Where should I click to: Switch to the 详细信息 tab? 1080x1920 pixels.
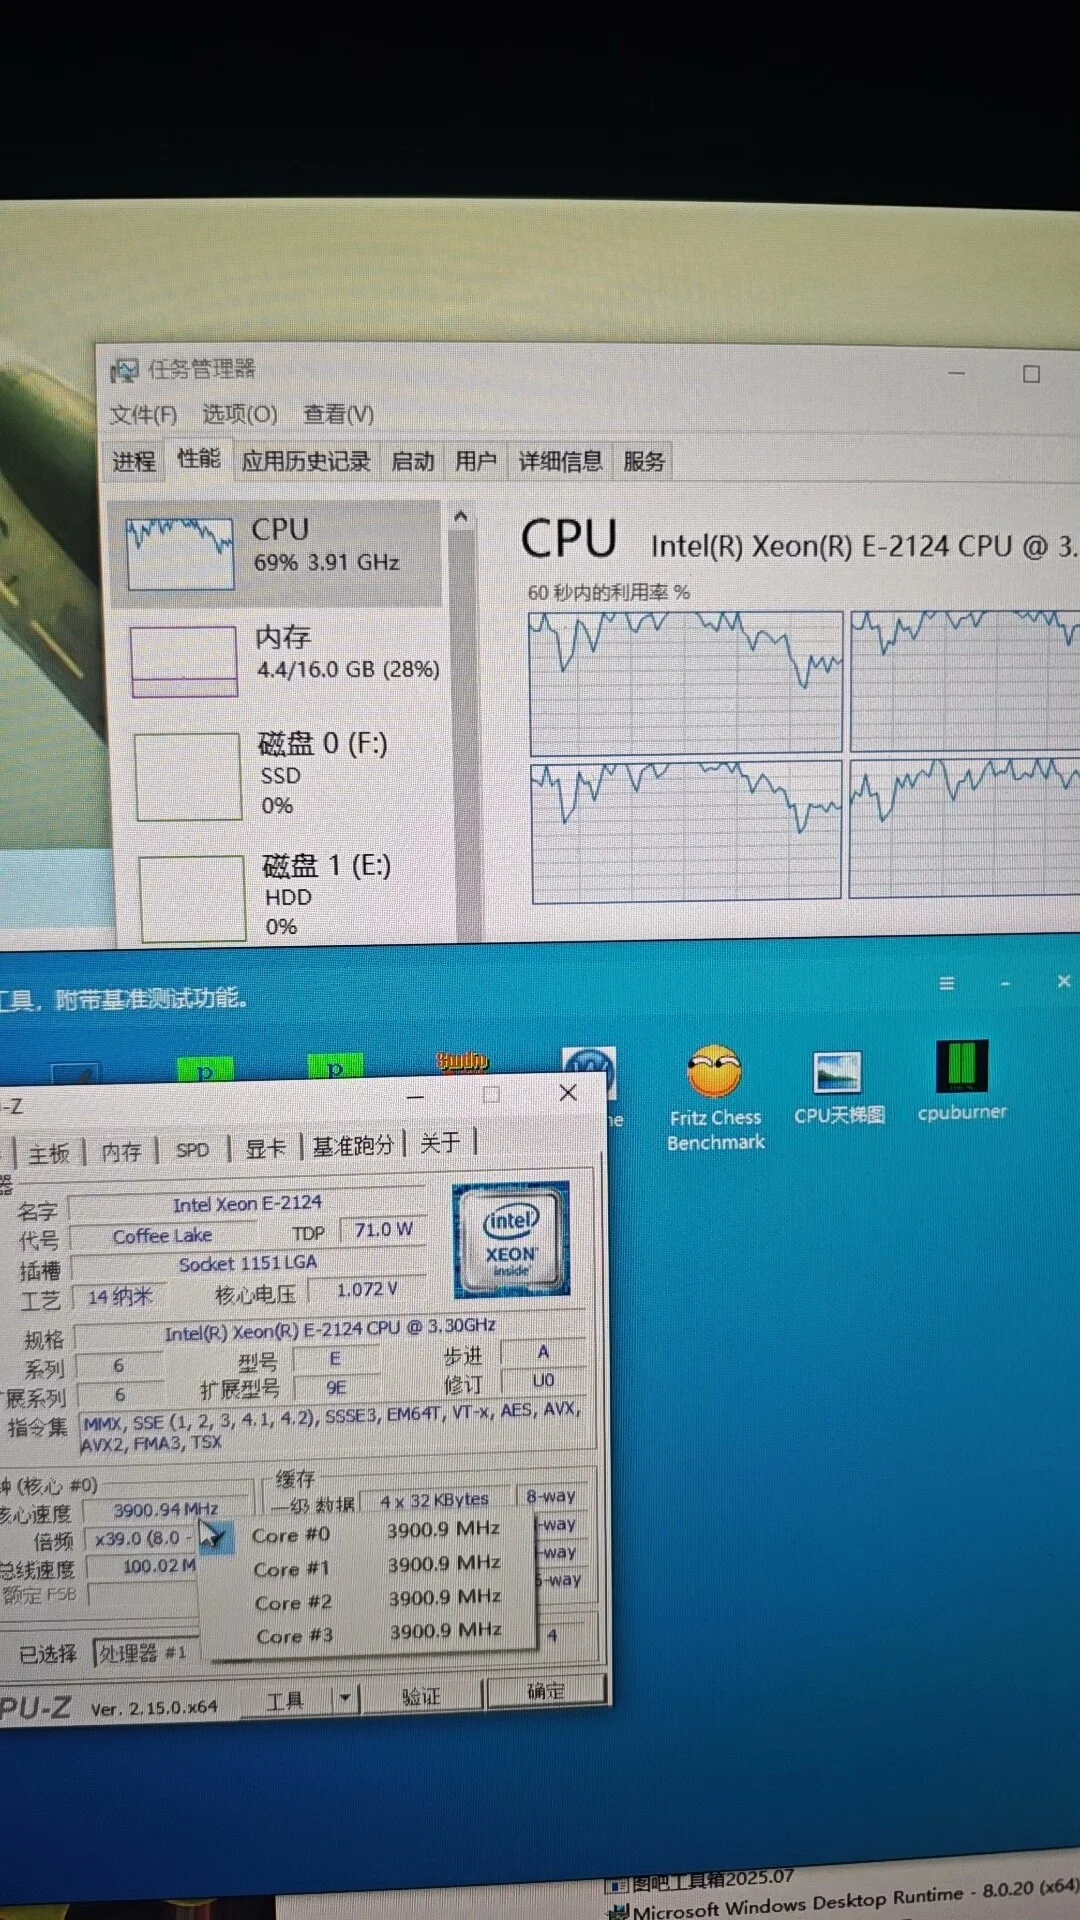[559, 461]
